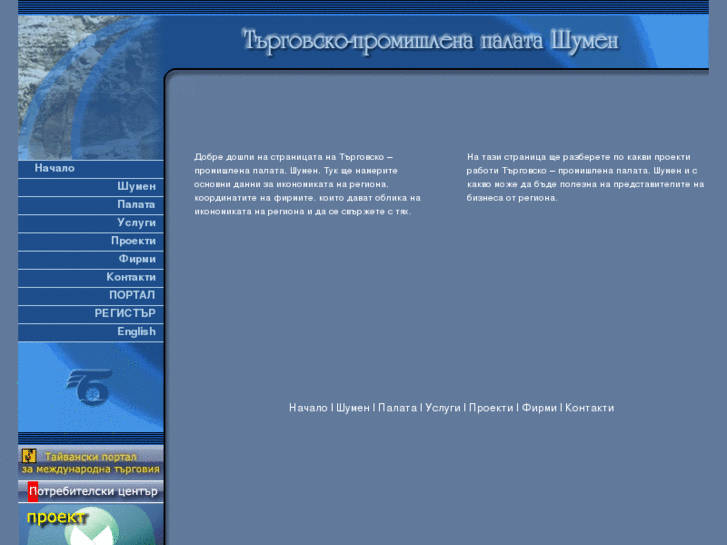This screenshot has height=545, width=727.
Task: Follow the footer link Услуги
Action: click(x=443, y=408)
